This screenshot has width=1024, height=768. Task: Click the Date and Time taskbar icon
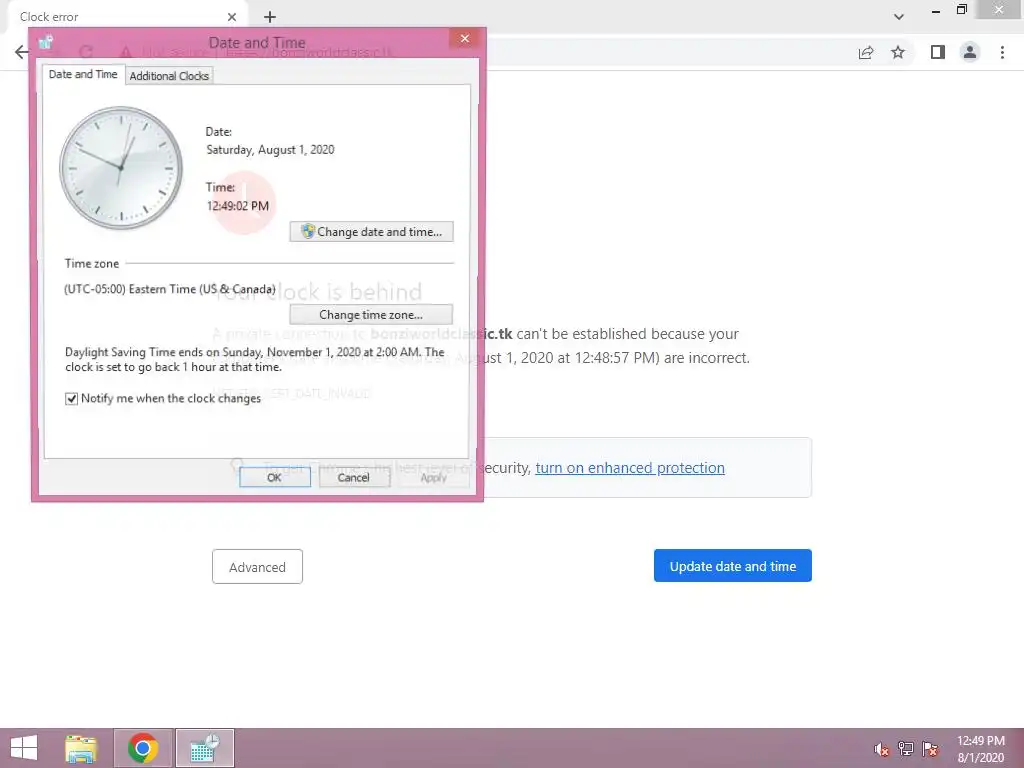point(205,748)
